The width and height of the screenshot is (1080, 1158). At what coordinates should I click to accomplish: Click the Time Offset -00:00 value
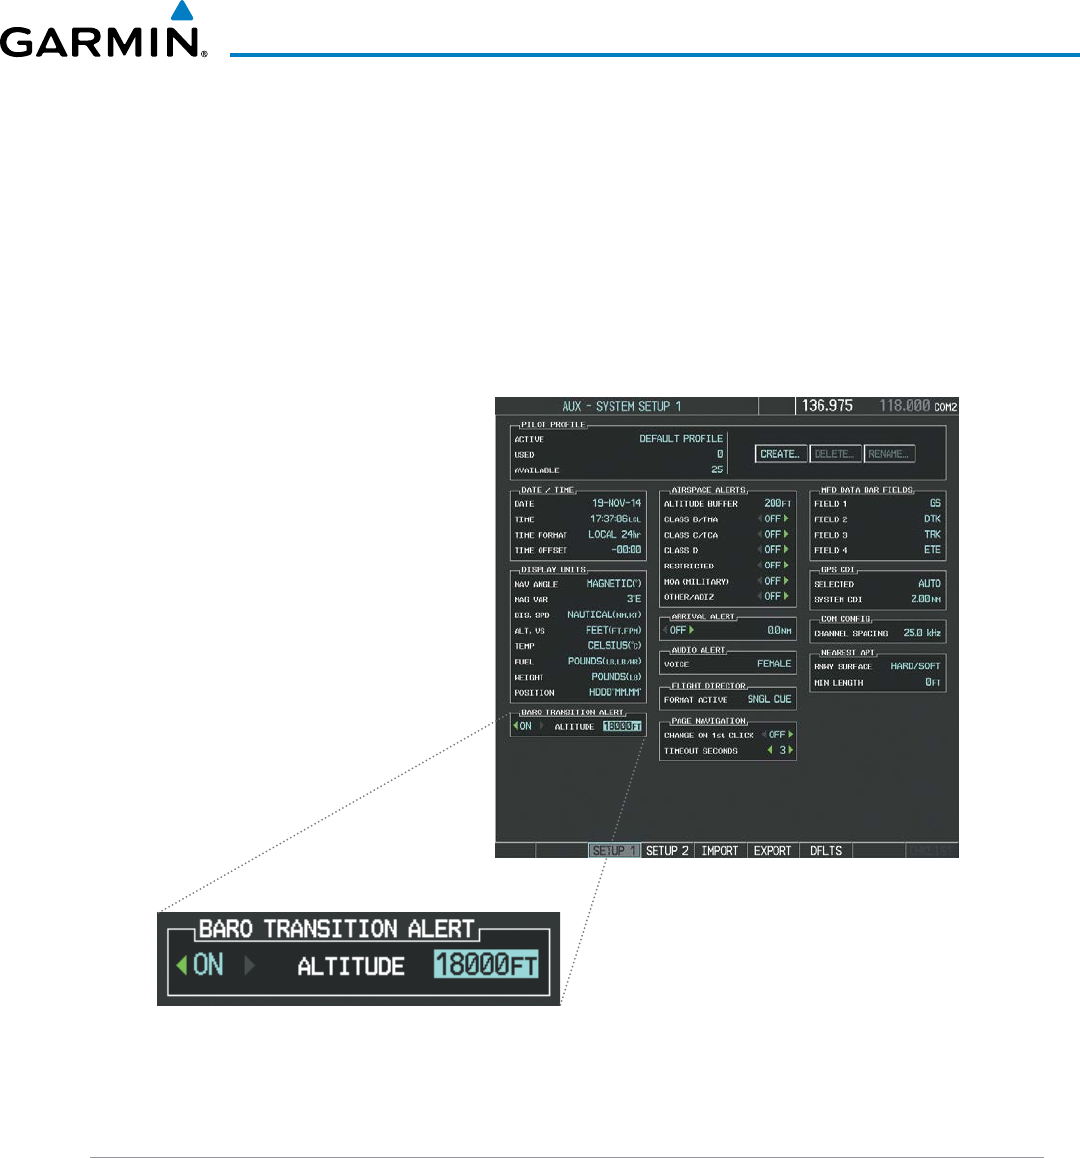[626, 550]
